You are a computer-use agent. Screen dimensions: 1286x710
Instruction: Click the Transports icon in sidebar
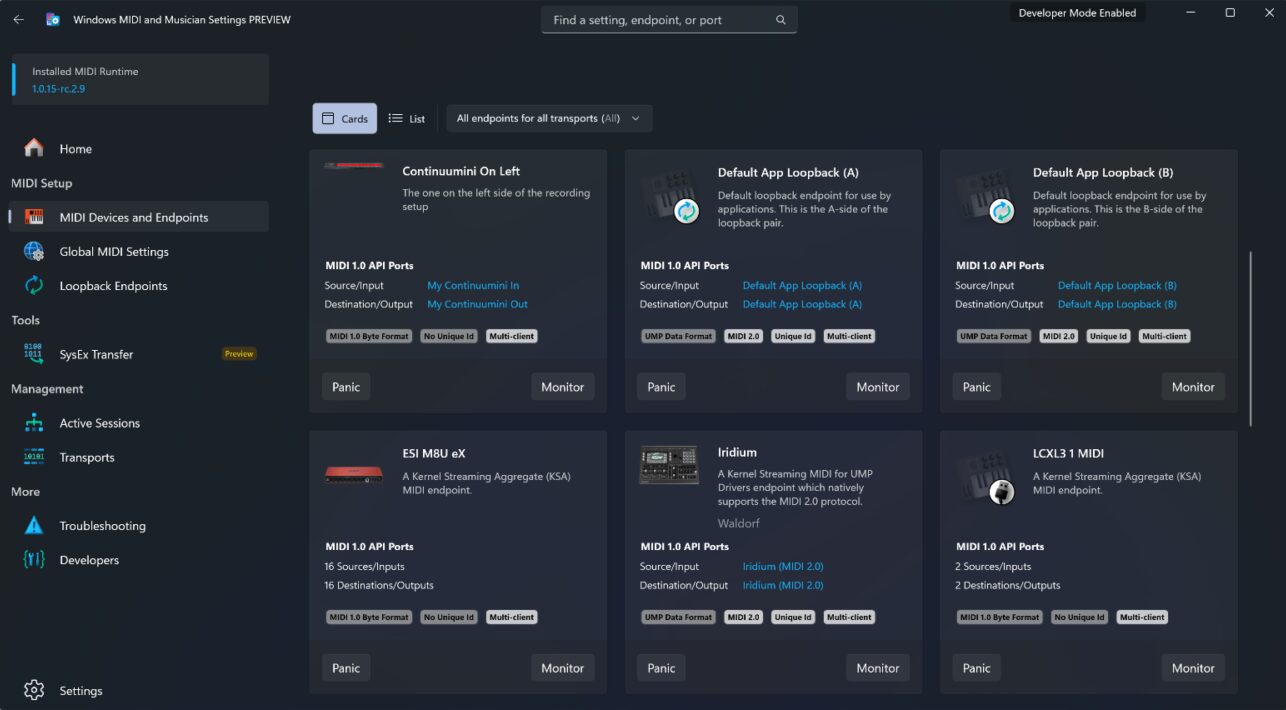(34, 457)
